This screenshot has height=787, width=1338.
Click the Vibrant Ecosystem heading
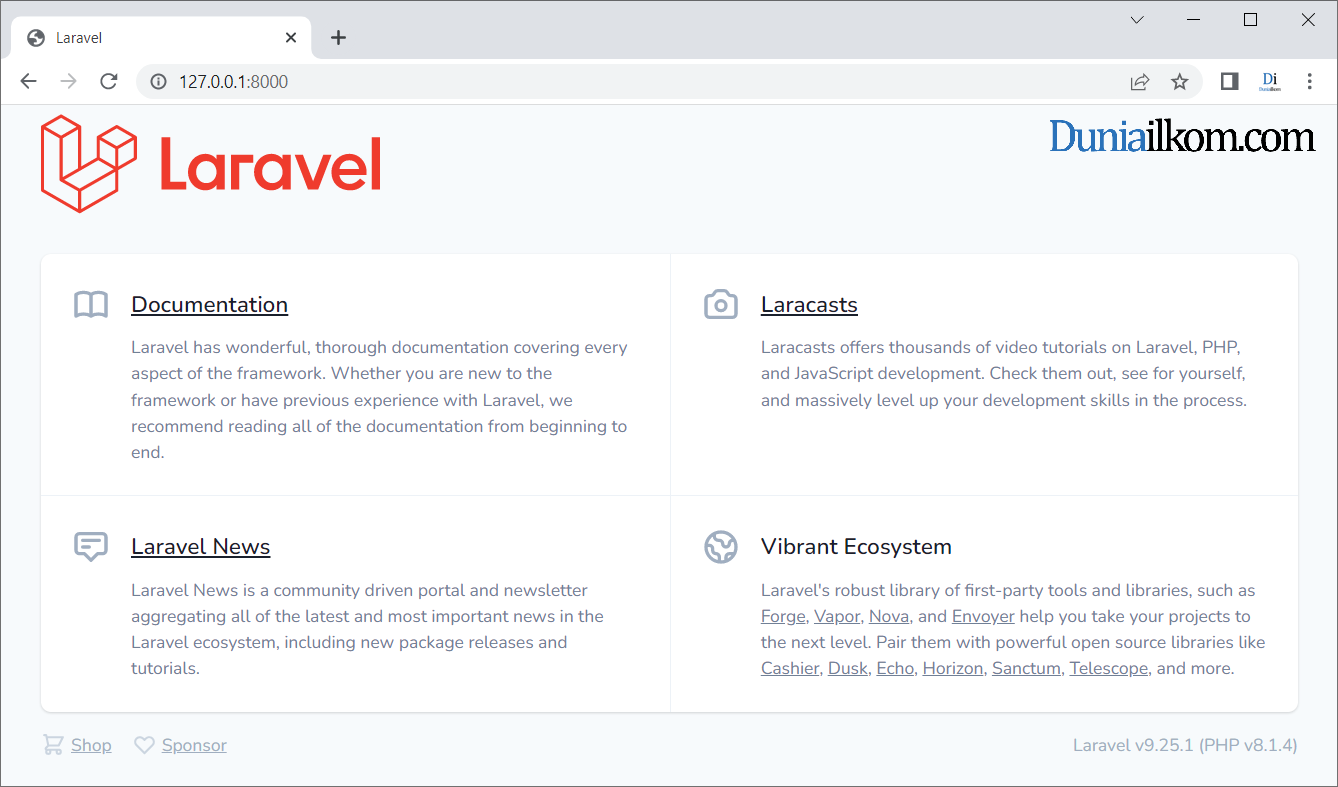[856, 547]
